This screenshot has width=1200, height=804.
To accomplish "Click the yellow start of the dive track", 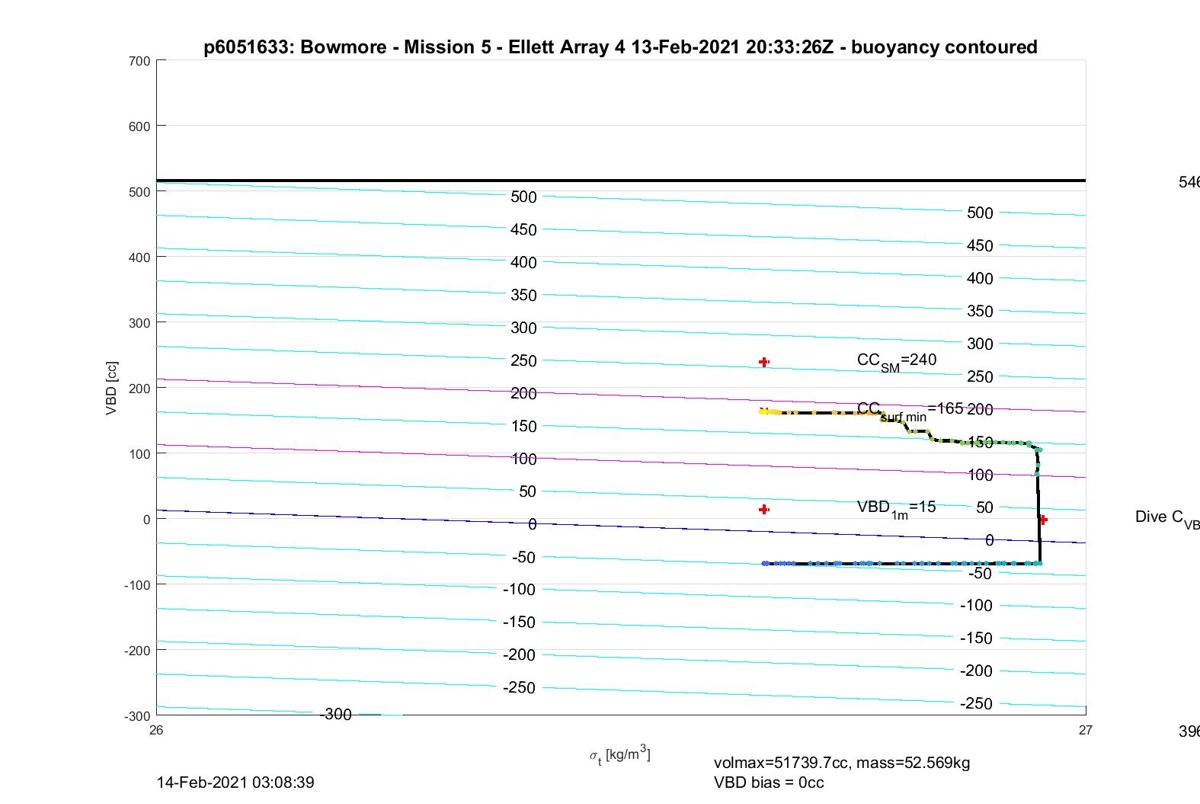I will (x=771, y=411).
